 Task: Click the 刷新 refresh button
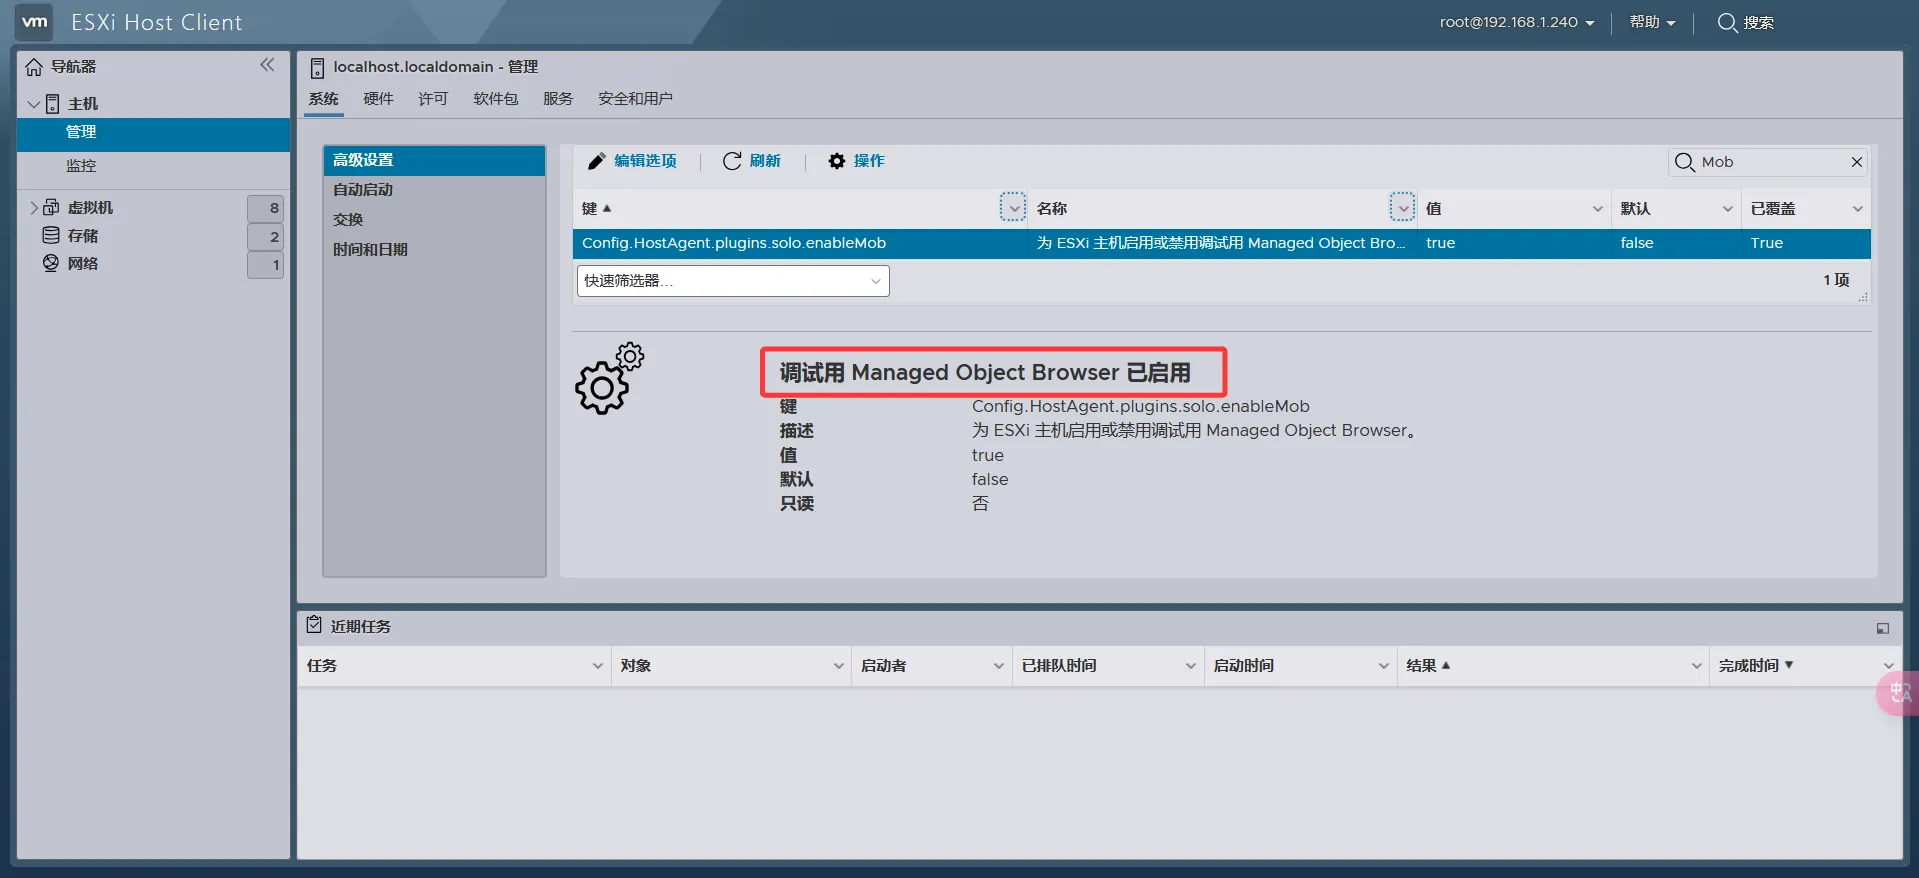(751, 161)
